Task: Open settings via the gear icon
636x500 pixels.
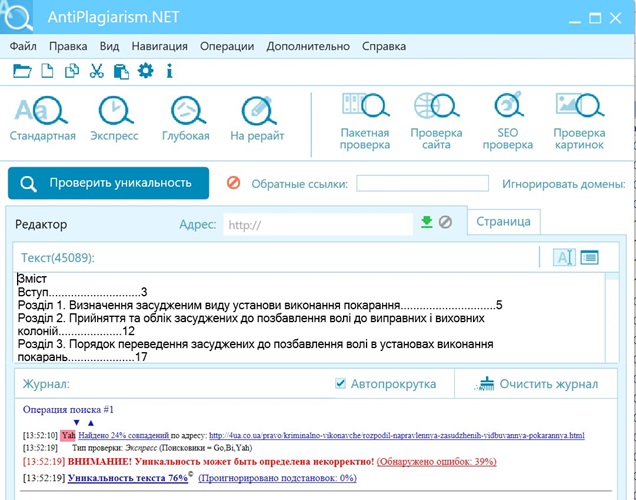Action: 146,71
